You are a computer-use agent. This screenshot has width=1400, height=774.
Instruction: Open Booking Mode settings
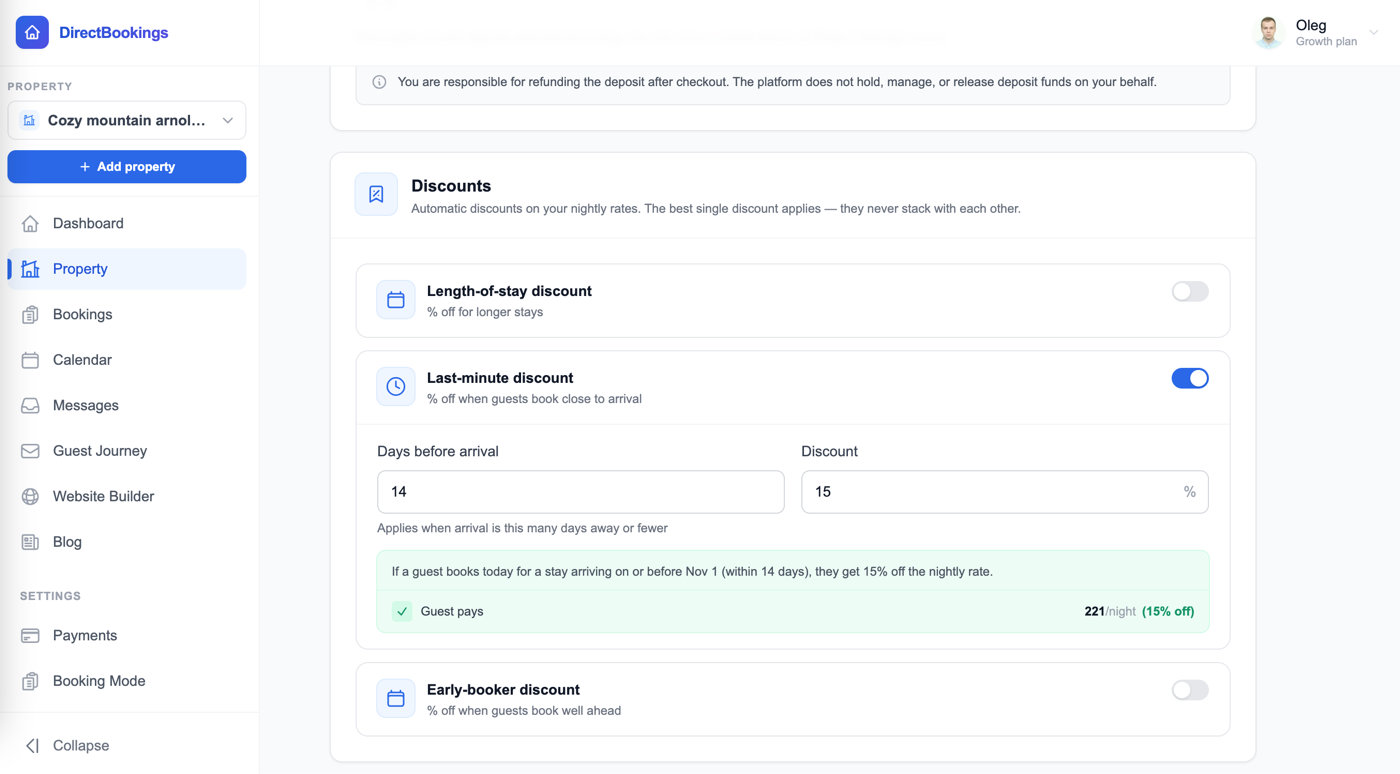[x=127, y=681]
